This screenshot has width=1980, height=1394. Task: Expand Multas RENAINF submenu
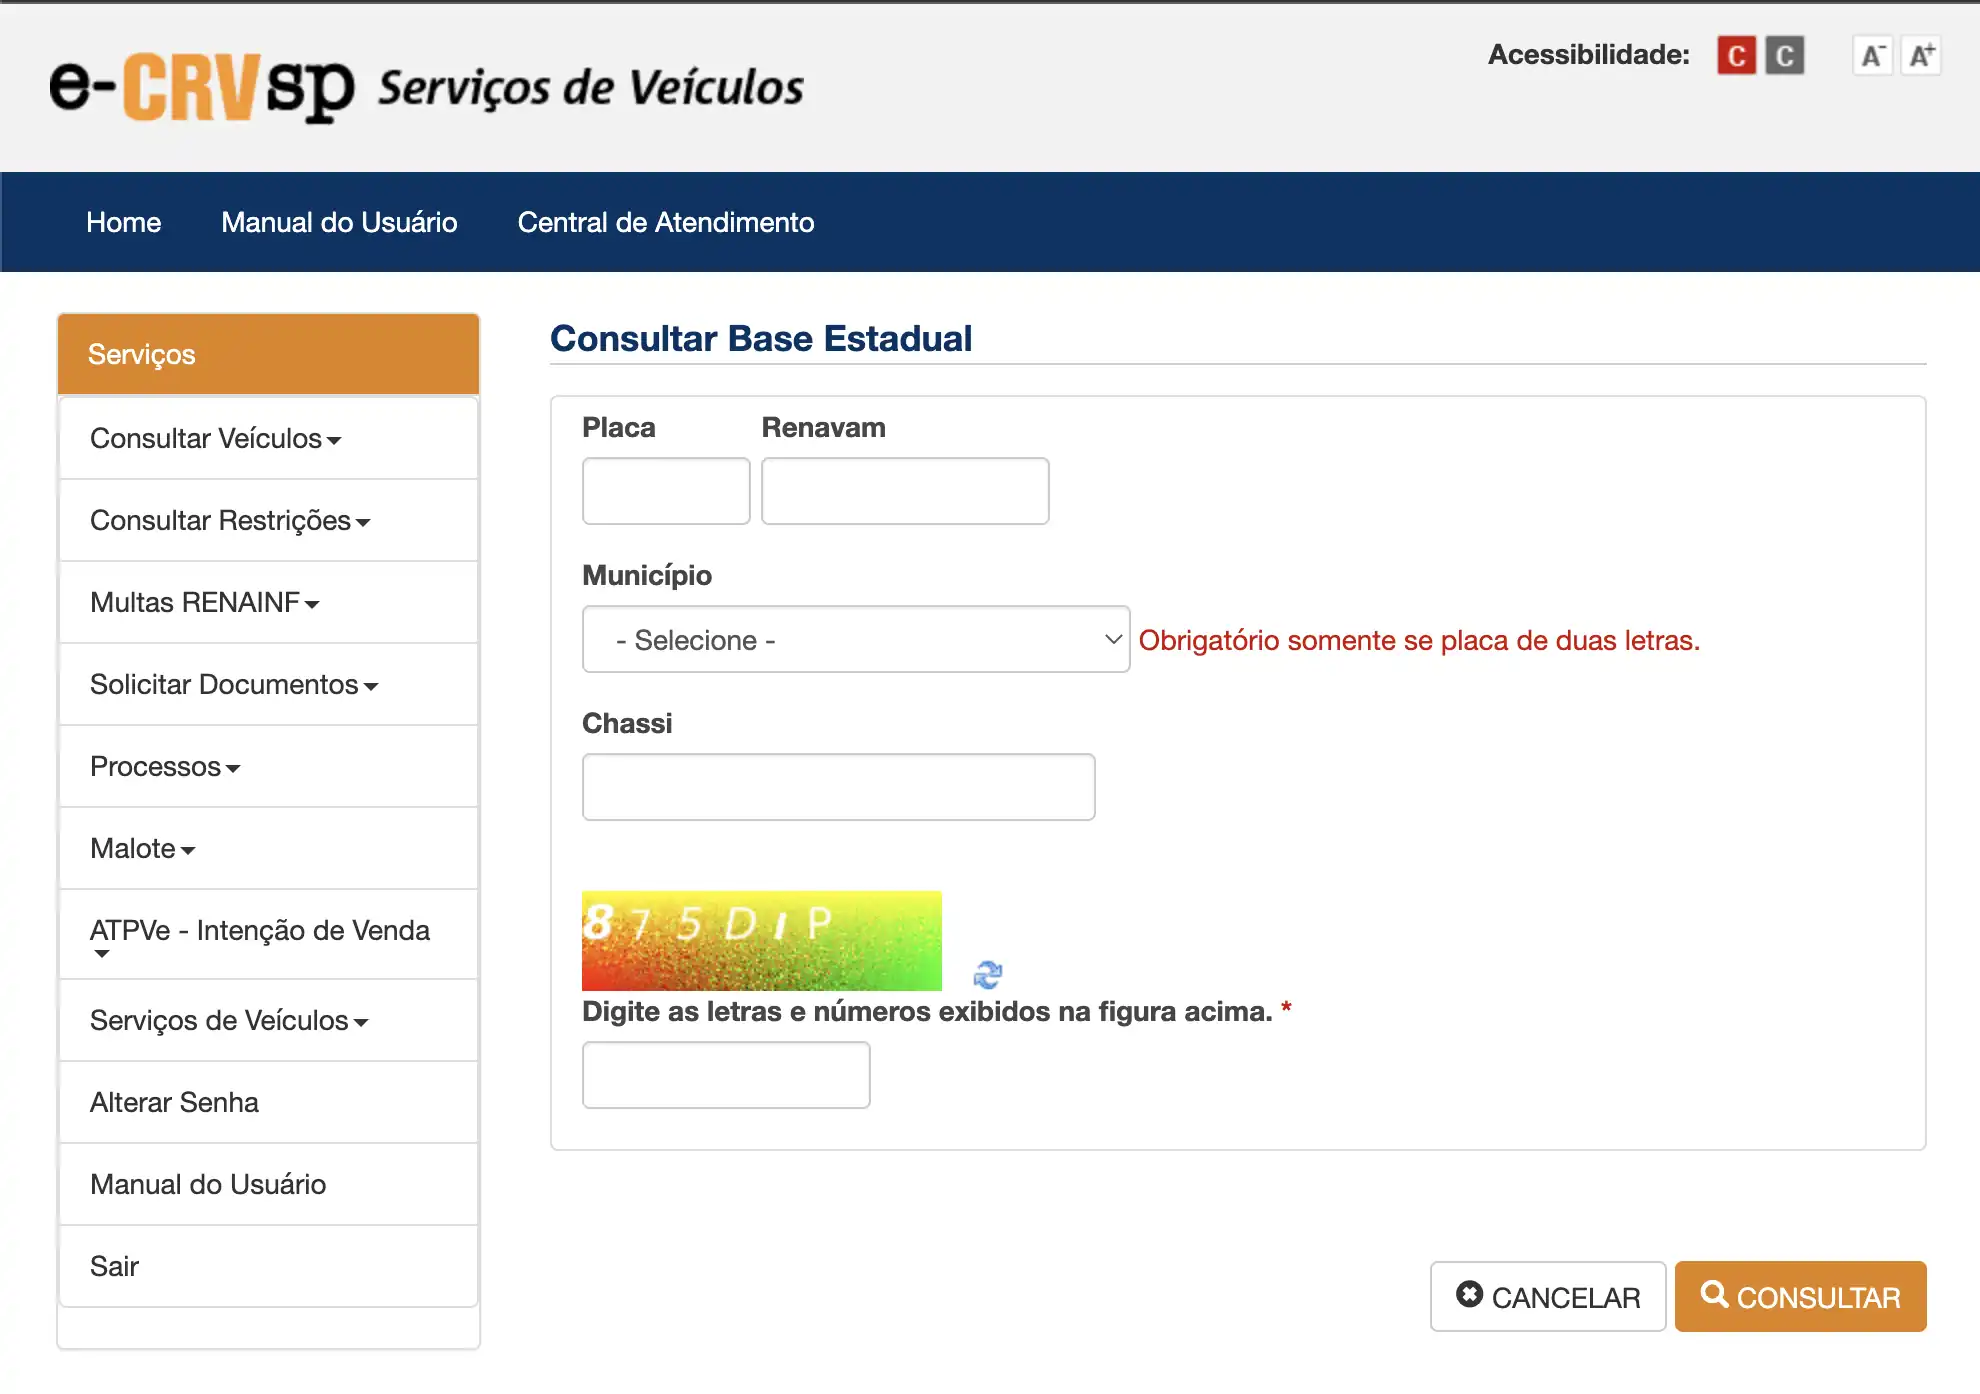click(x=204, y=603)
